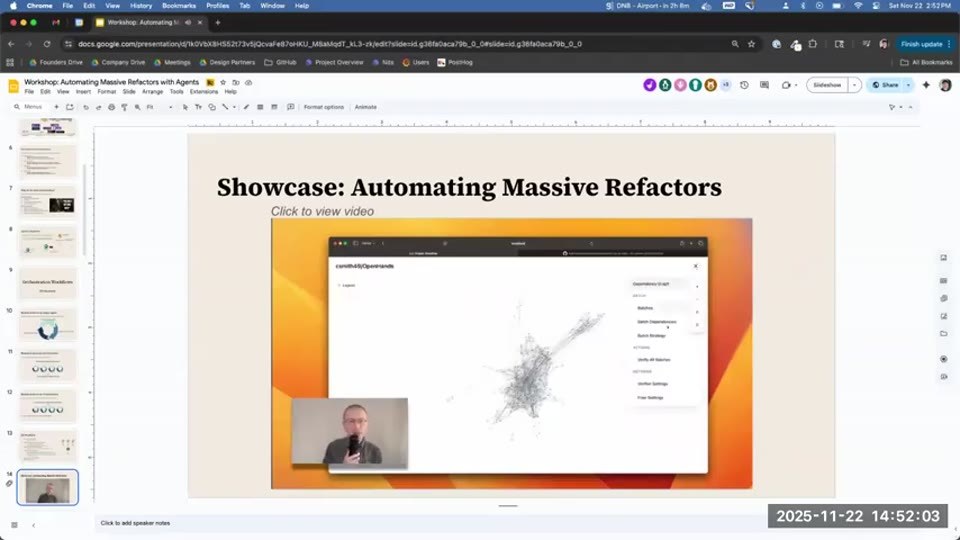Open the Apple menu

(13, 6)
